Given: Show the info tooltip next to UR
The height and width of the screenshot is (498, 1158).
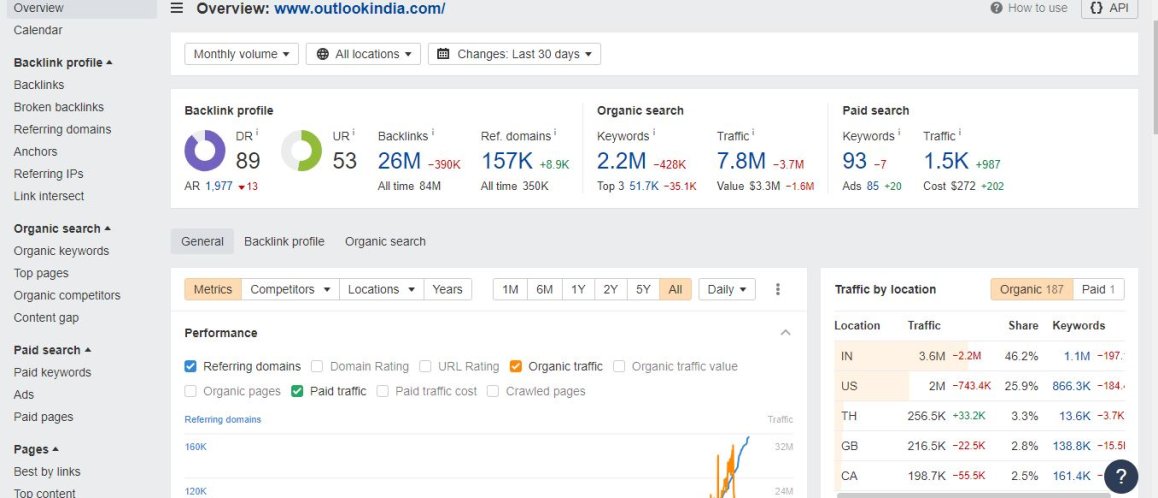Looking at the screenshot, I should click(353, 133).
